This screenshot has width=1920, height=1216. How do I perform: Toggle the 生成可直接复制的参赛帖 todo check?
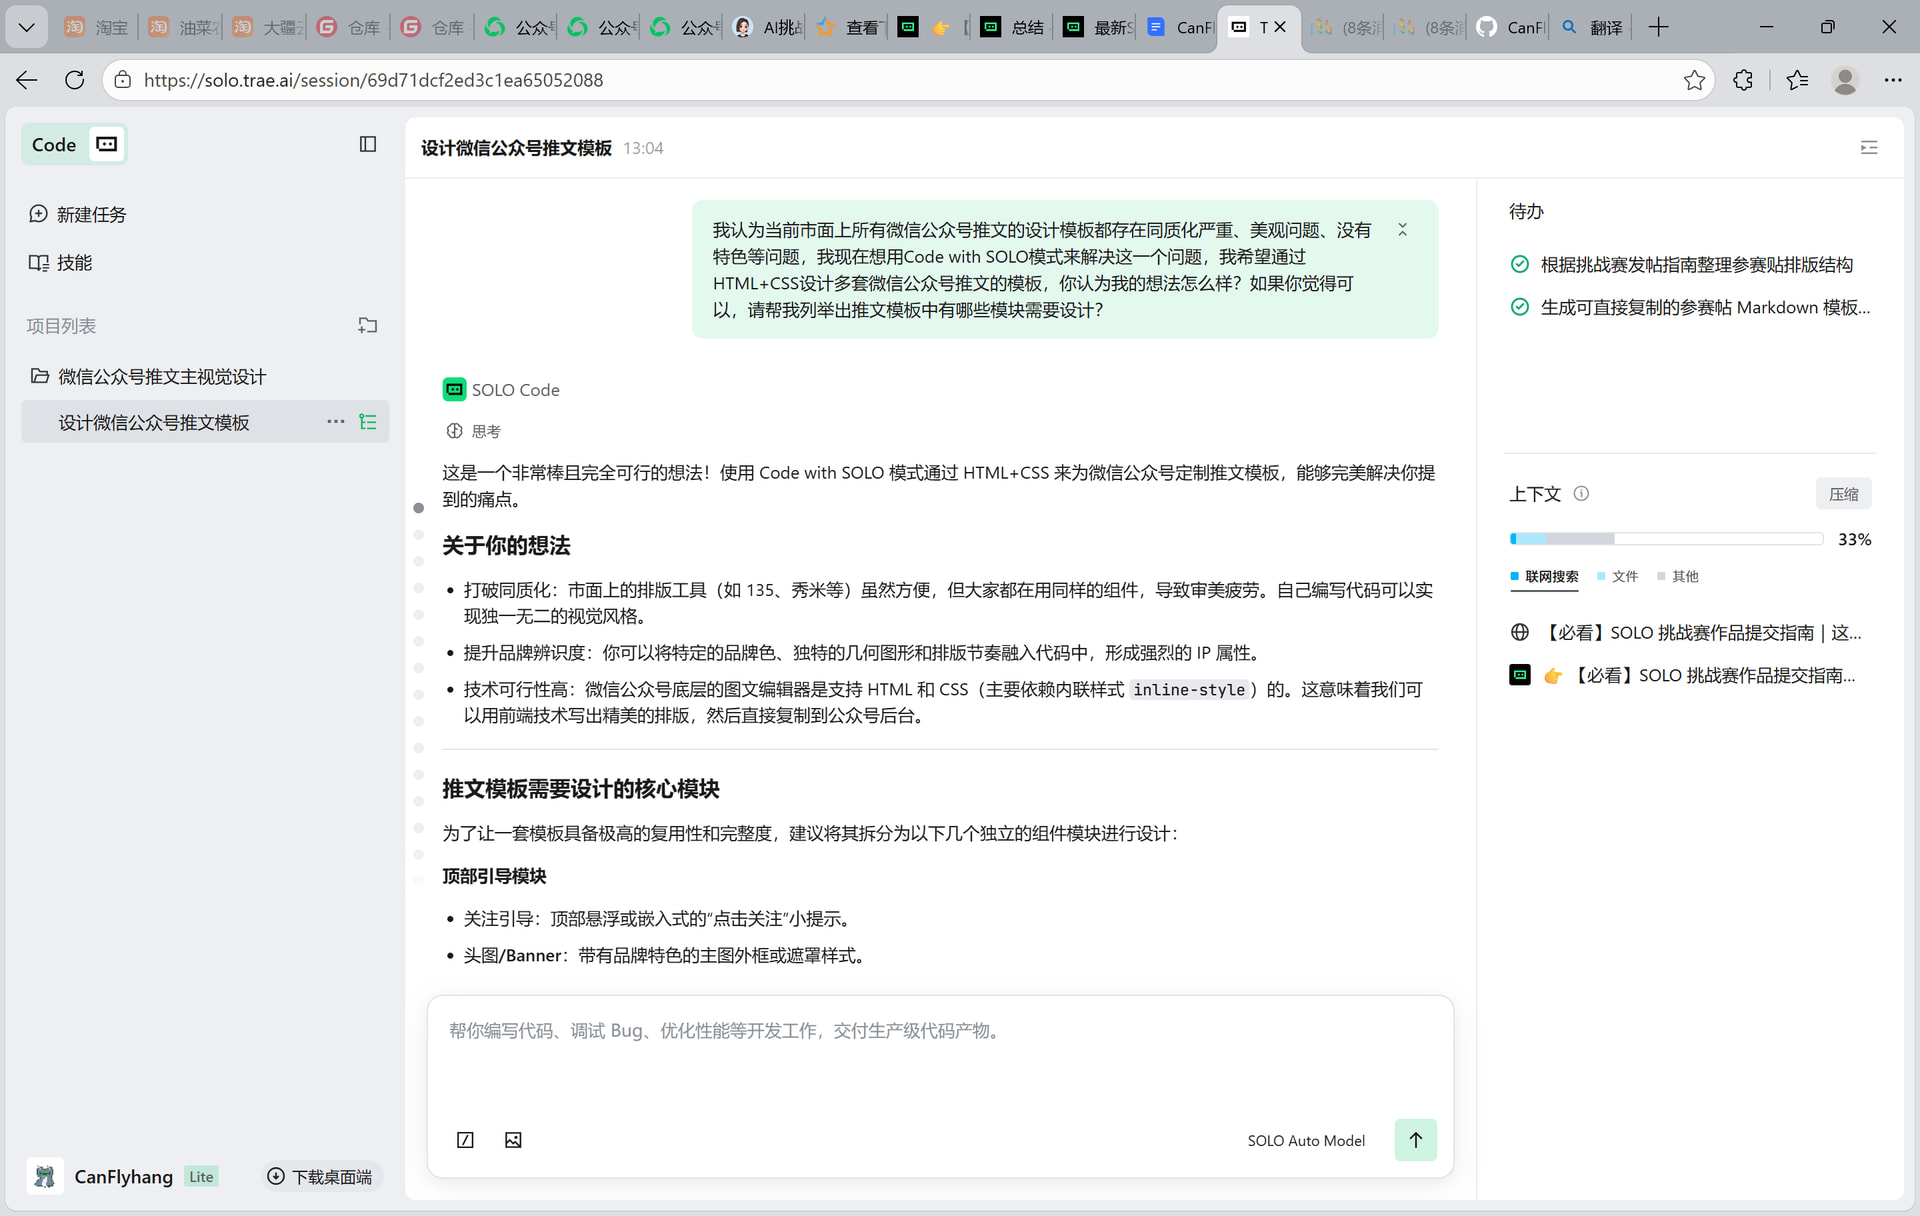pos(1519,307)
